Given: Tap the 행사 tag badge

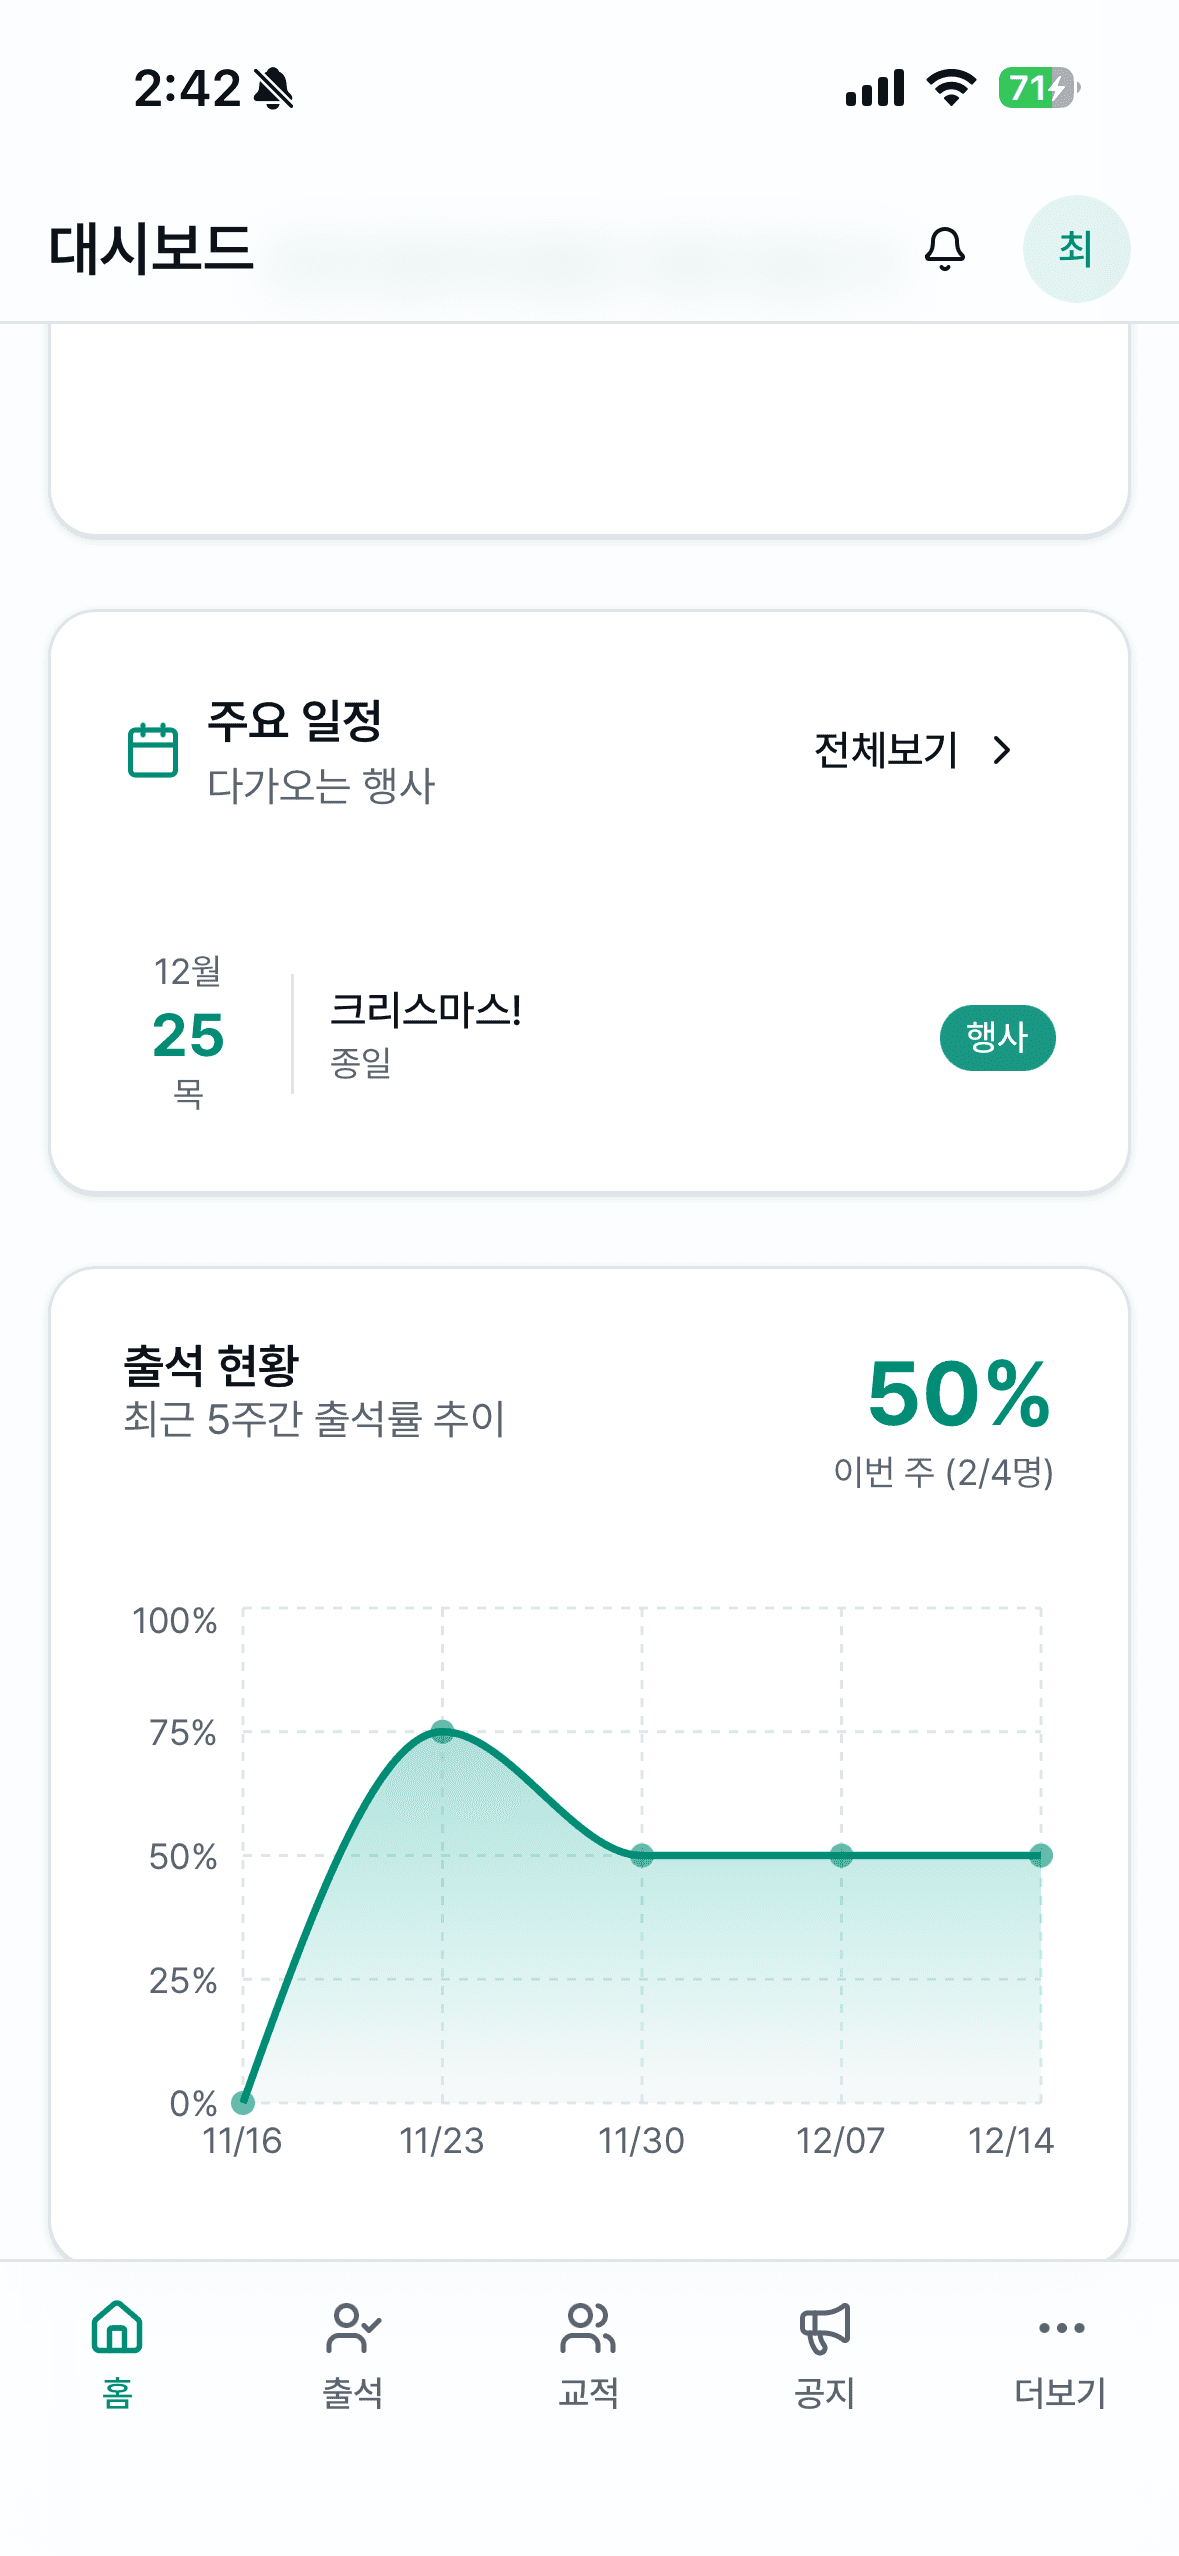Looking at the screenshot, I should click(x=997, y=1037).
